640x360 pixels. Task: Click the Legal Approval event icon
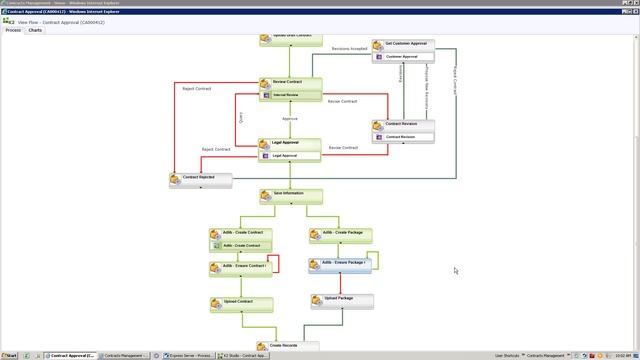[265, 156]
